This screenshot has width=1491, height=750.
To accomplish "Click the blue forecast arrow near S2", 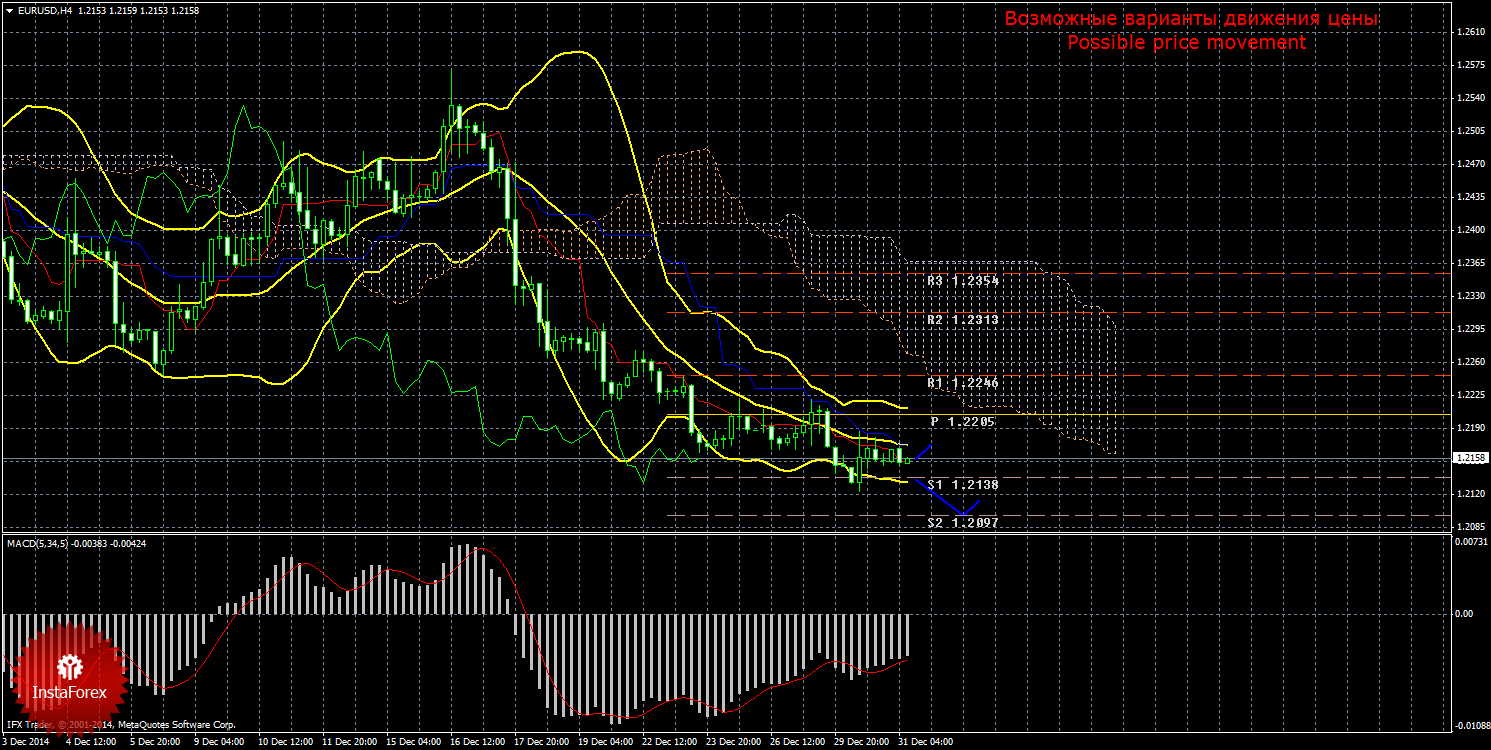I will point(960,508).
